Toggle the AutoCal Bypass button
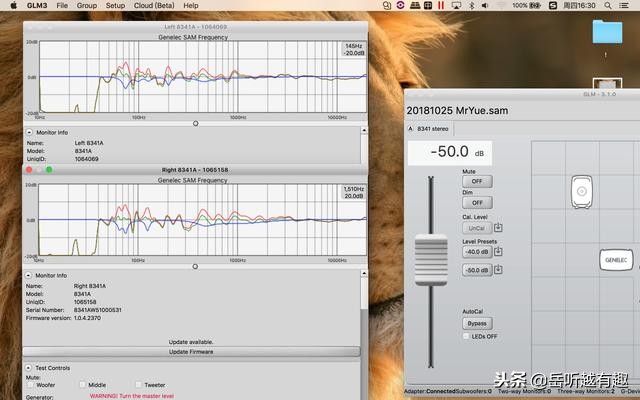 pyautogui.click(x=477, y=323)
